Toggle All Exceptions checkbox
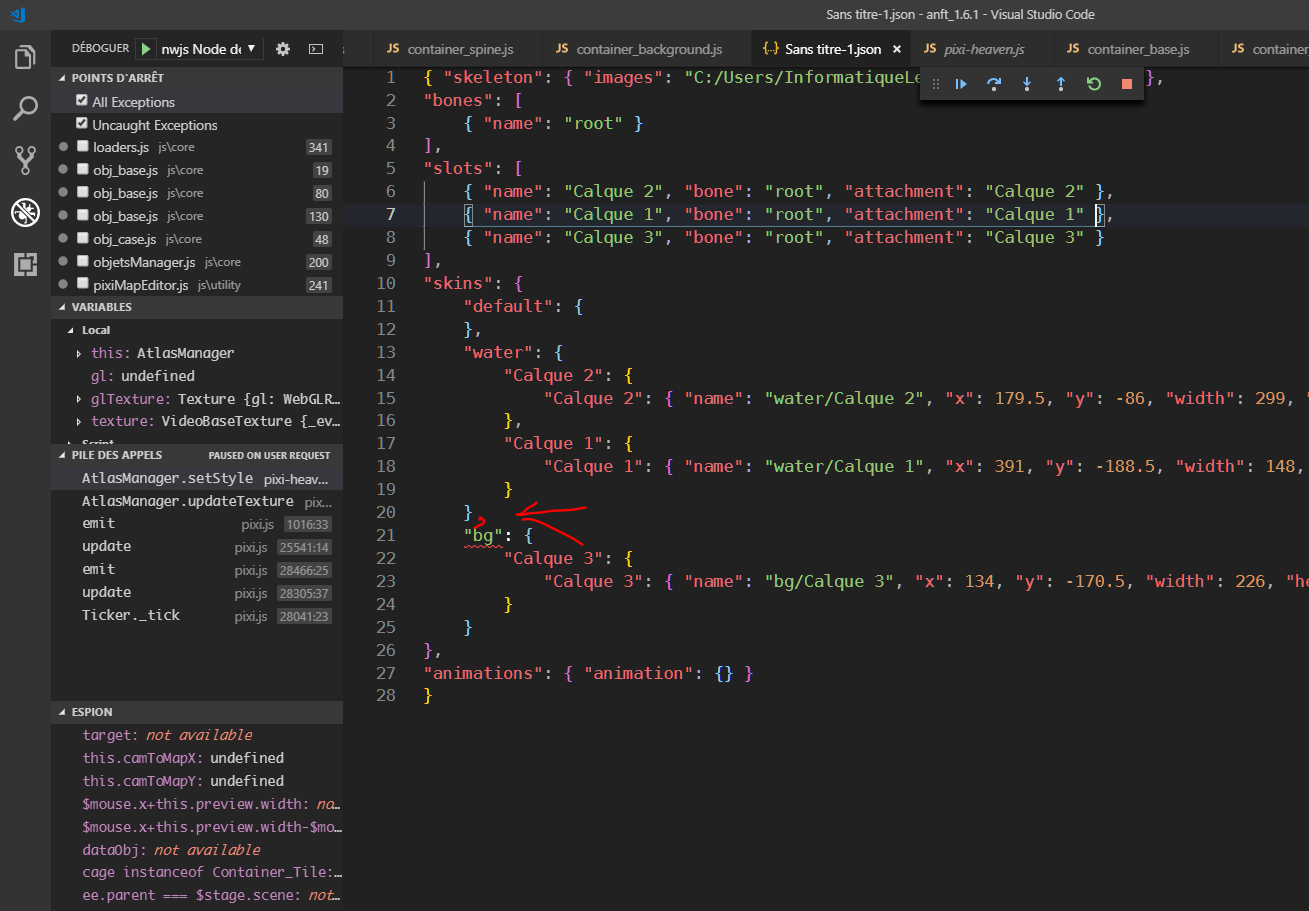 (x=82, y=101)
